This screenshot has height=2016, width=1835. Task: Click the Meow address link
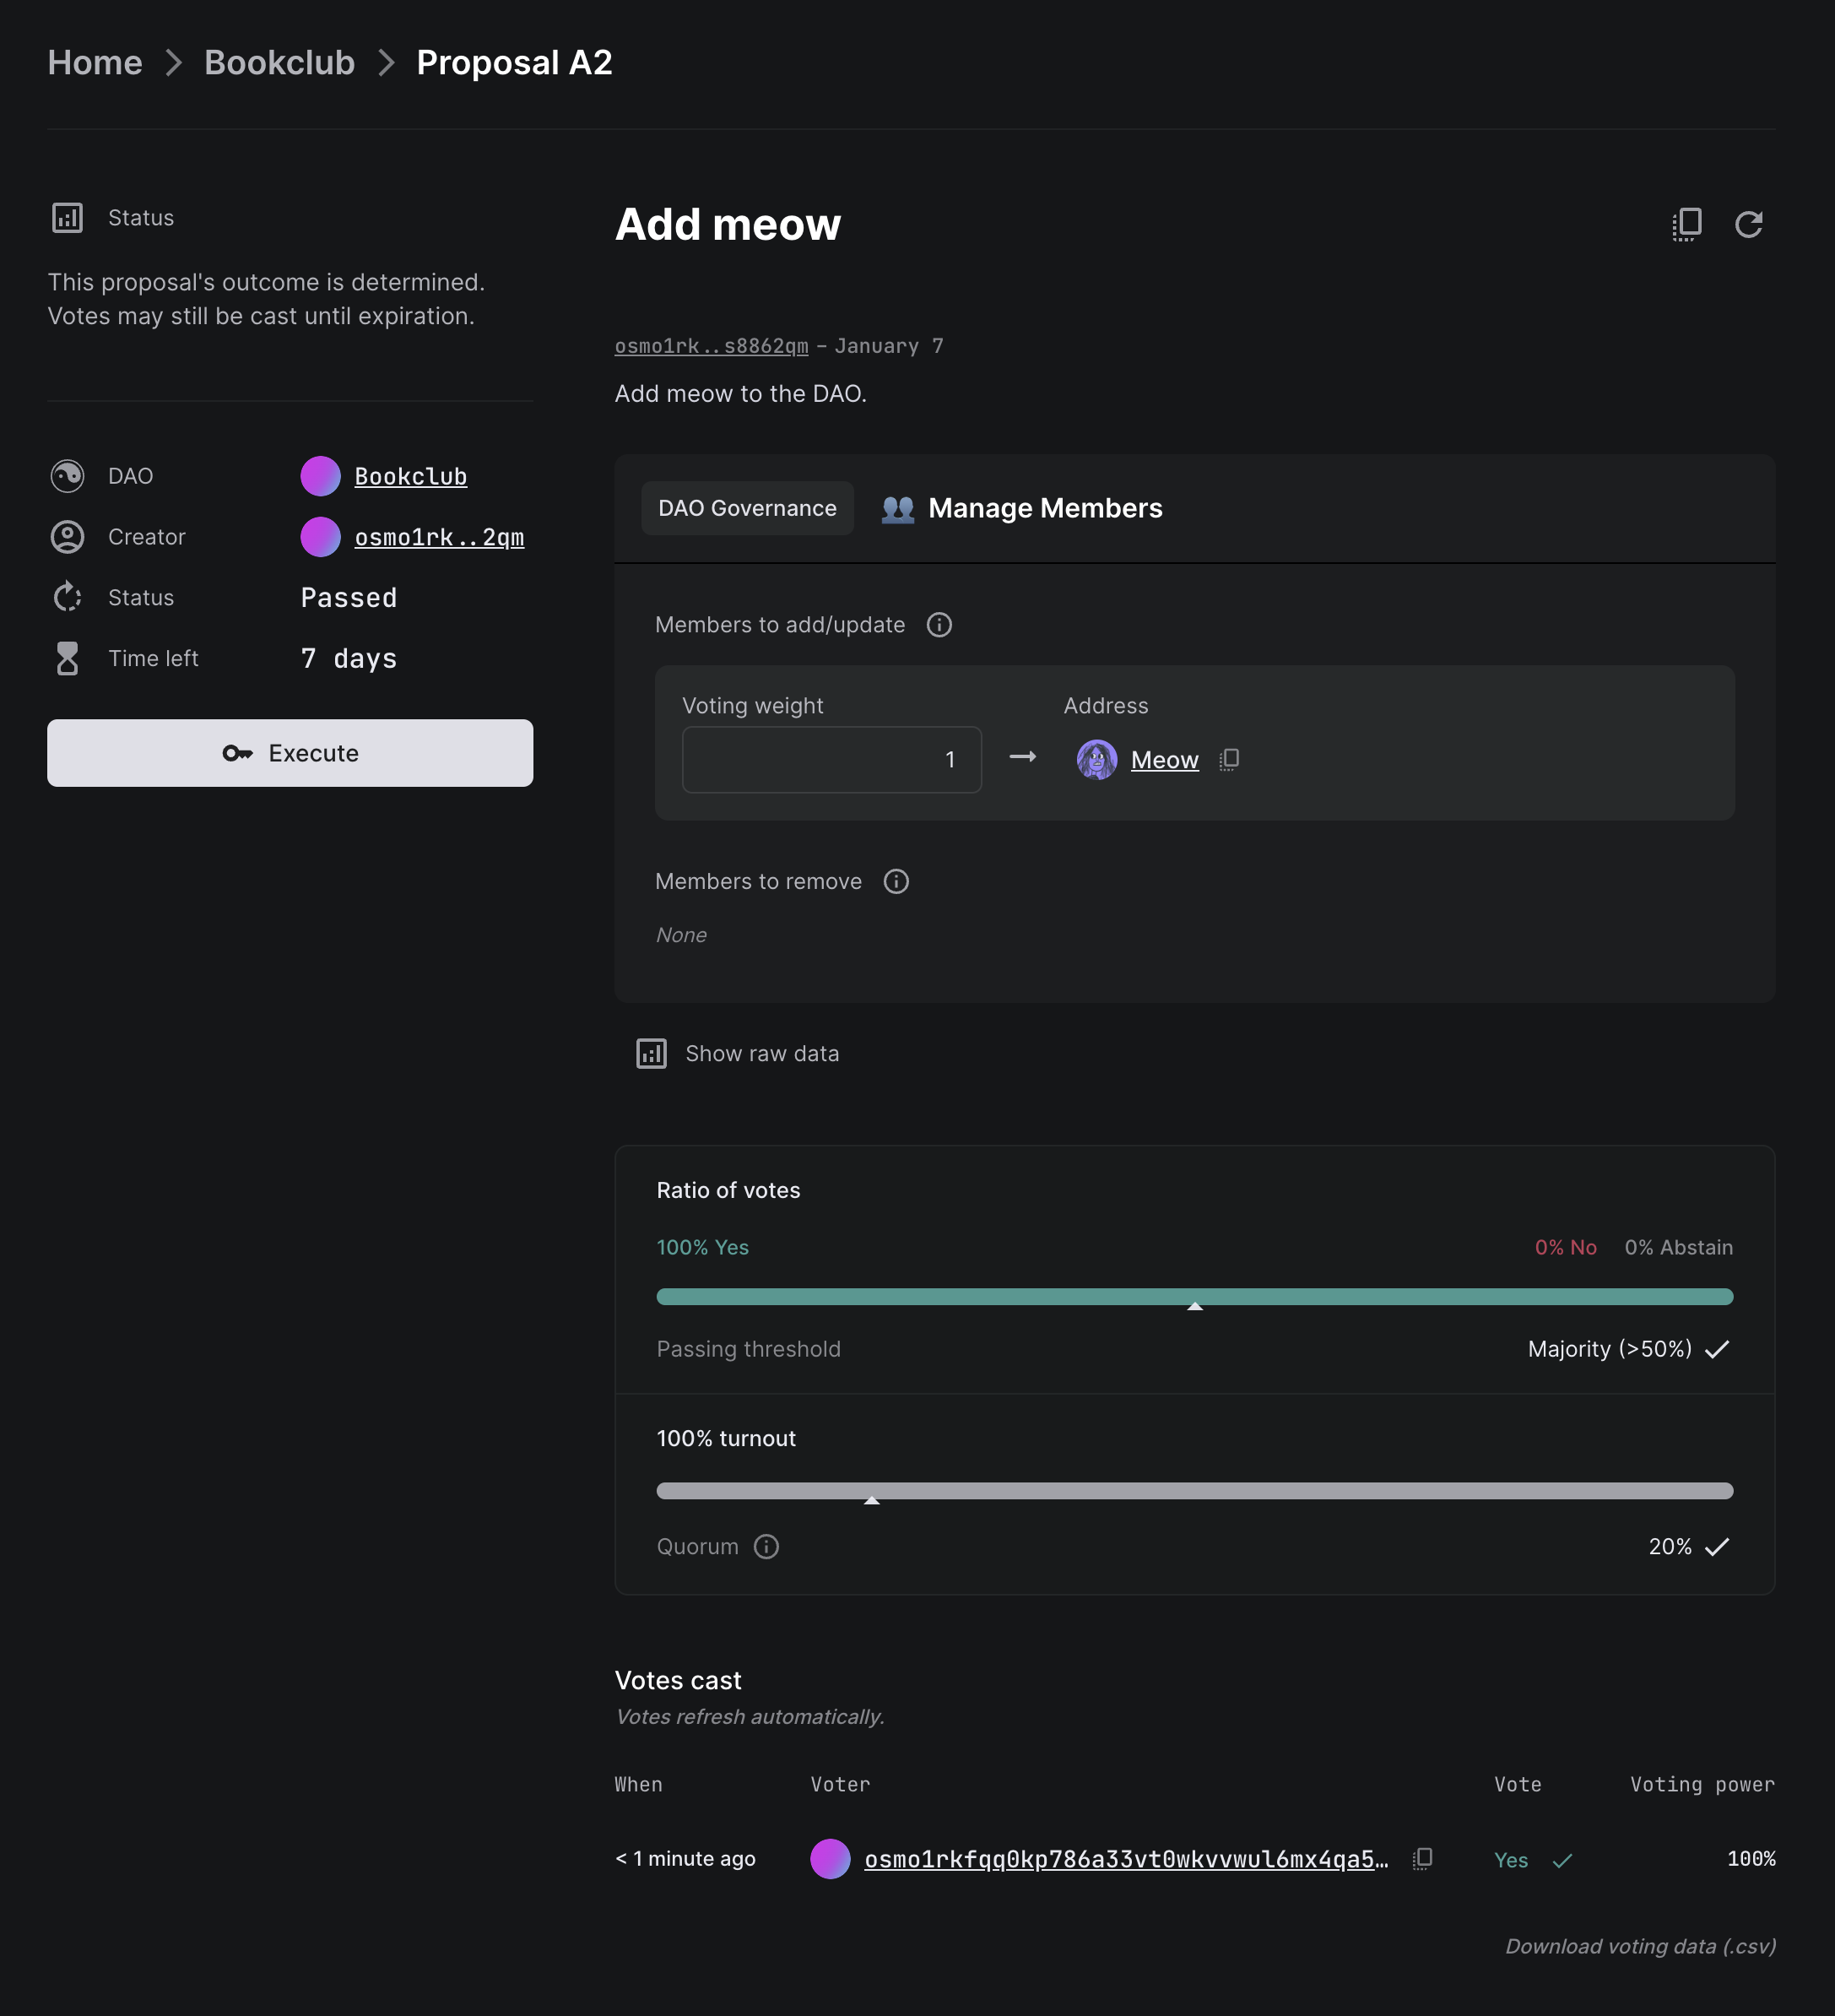click(1164, 760)
